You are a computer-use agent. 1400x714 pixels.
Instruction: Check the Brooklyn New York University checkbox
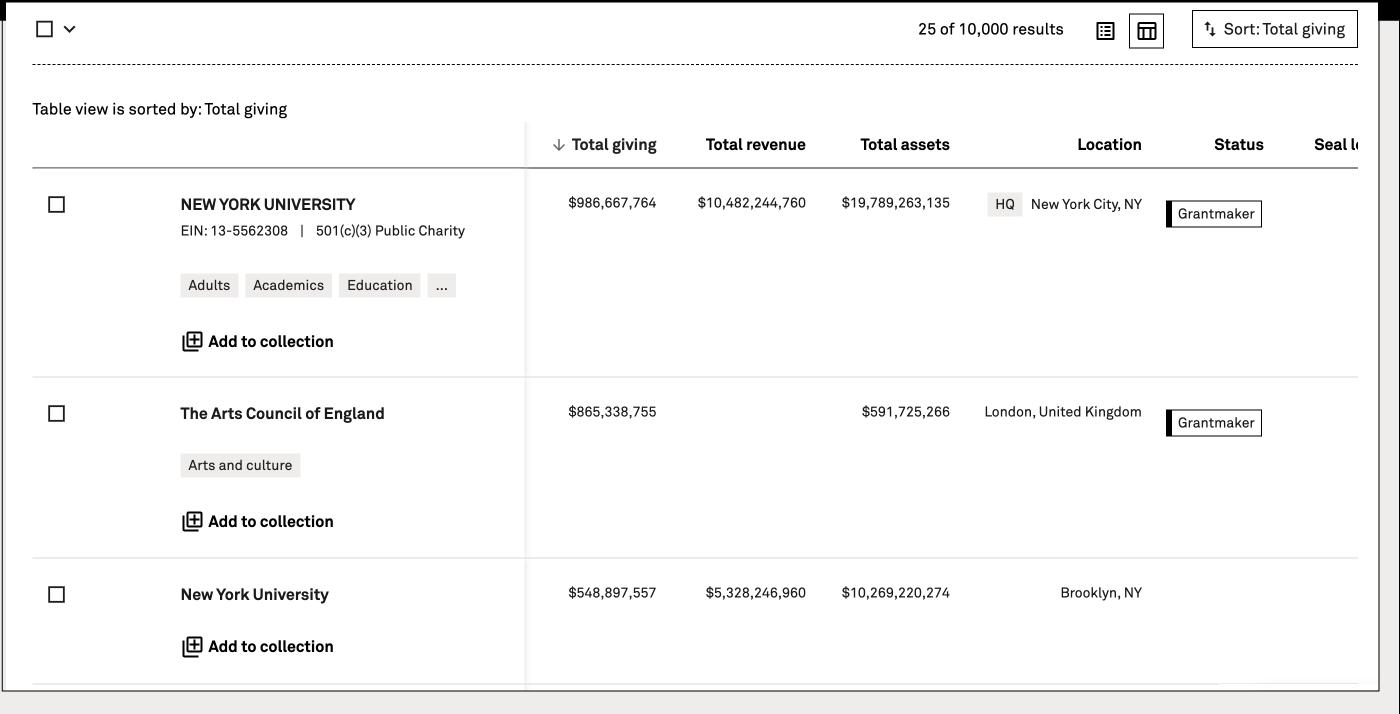[x=57, y=595]
